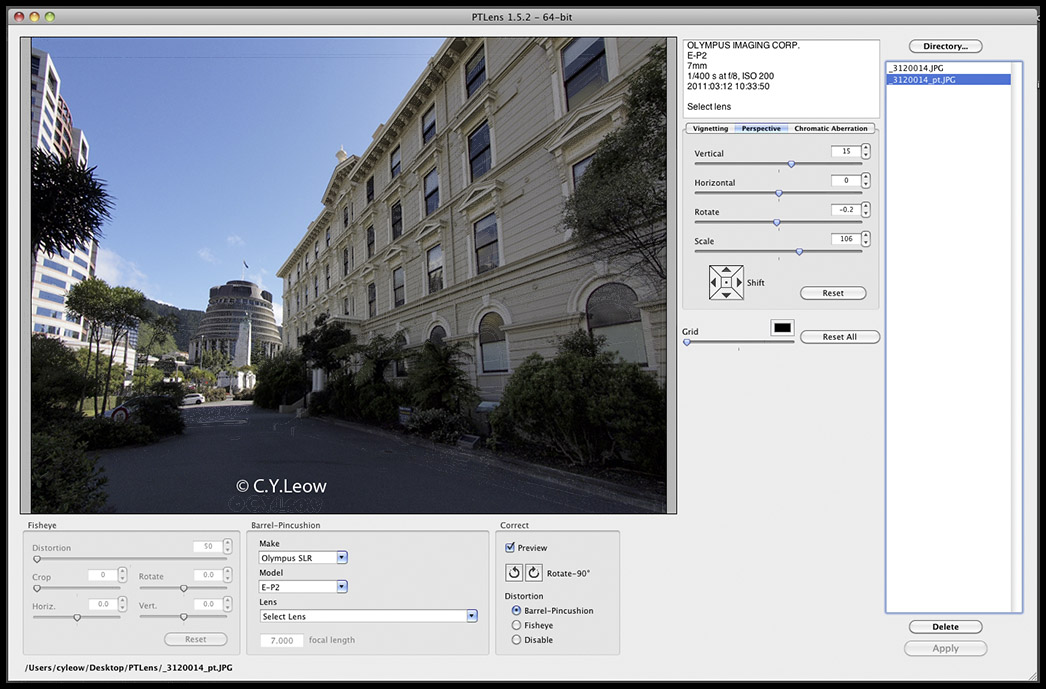The image size is (1046, 689).
Task: Select Fisheye distortion radio button
Action: pyautogui.click(x=516, y=625)
